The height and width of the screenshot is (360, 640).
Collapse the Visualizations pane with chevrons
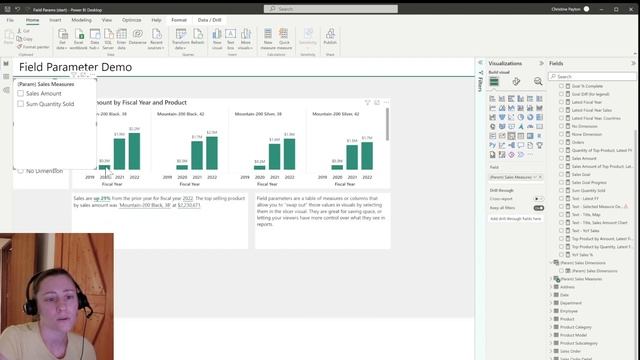[541, 63]
